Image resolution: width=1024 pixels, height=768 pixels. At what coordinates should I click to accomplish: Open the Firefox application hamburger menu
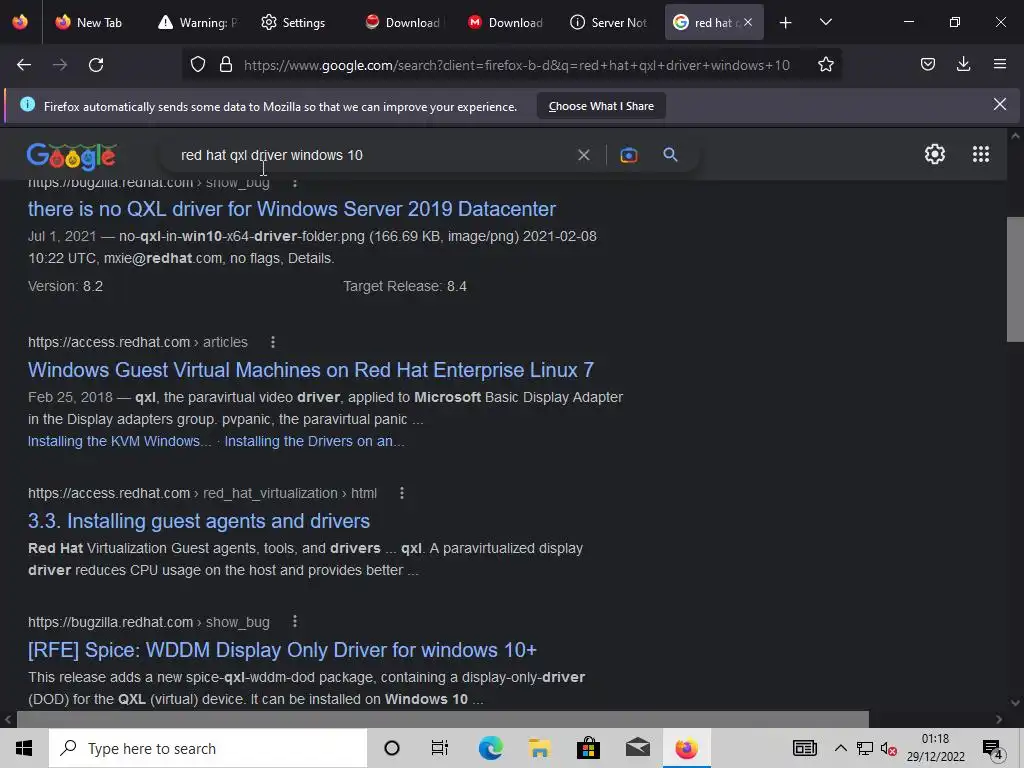tap(999, 64)
